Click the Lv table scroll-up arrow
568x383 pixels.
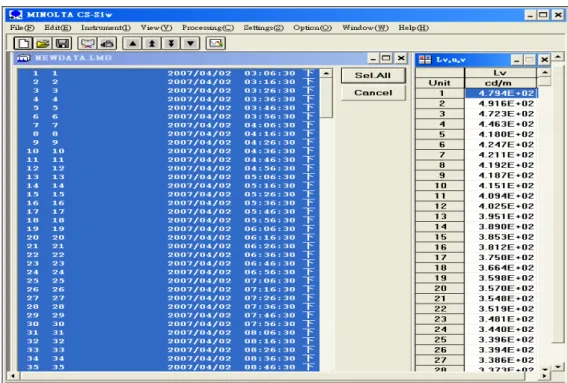(x=544, y=72)
